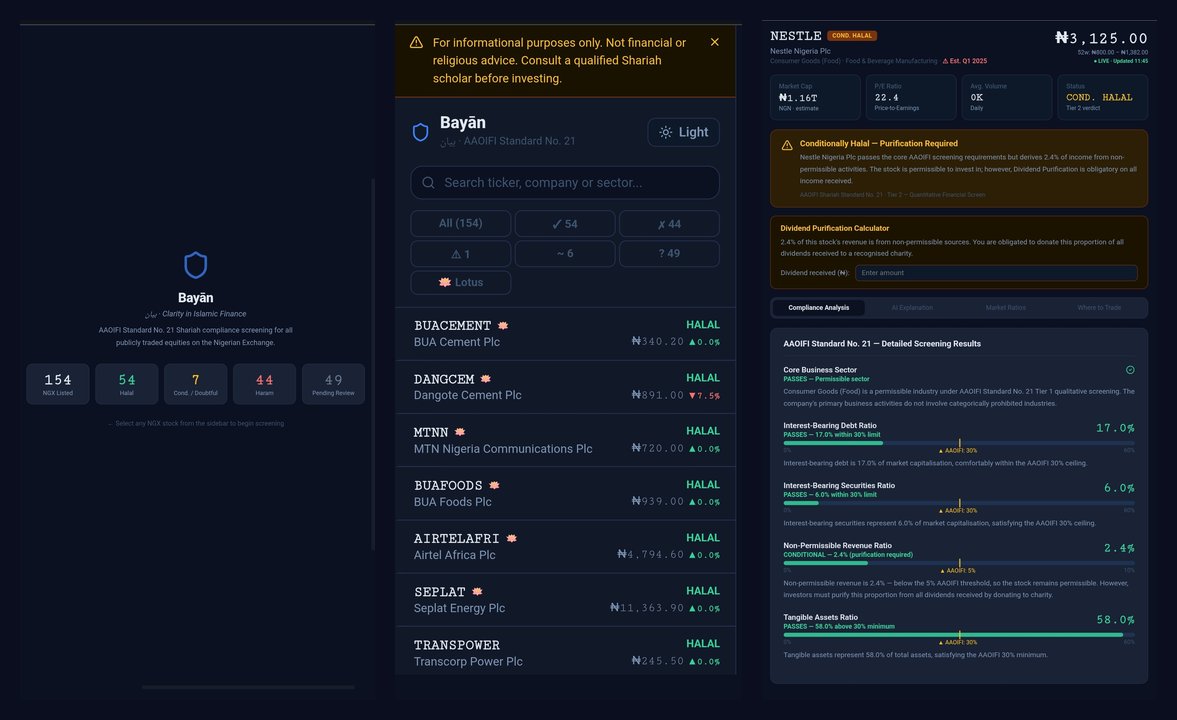Screen dimensions: 1177x720
Task: Click the ₦11,363.90 price of SEPLAT
Action: coord(647,607)
